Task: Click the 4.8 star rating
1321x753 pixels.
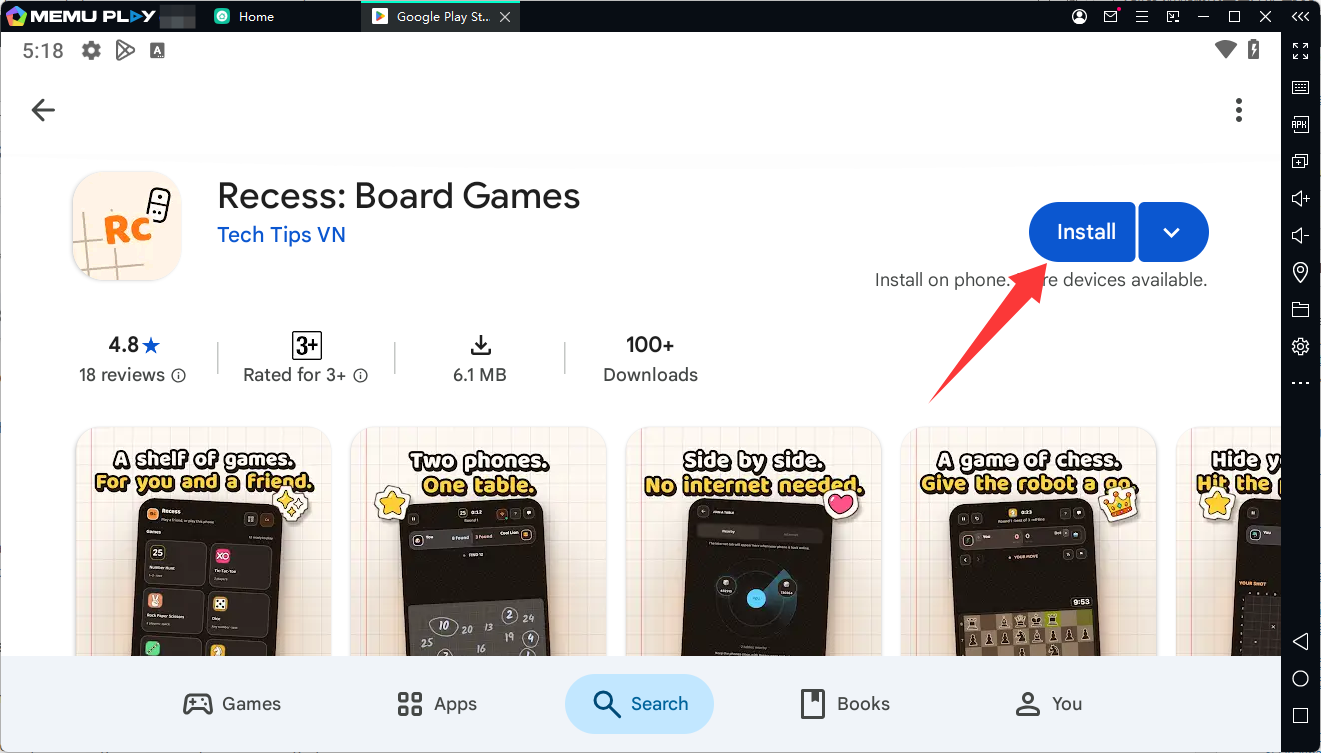Action: coord(134,345)
